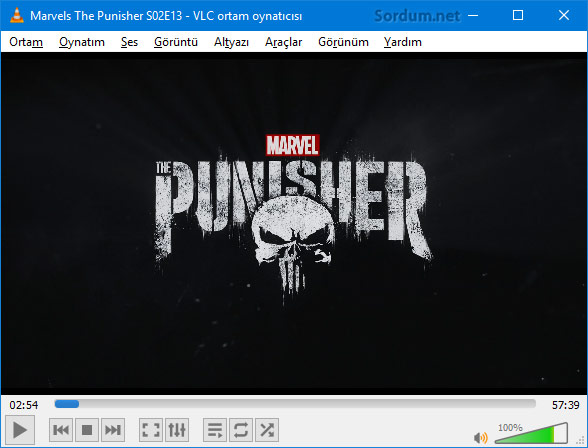Adjust the 100% volume slider
Viewport: 588px width, 448px height.
pyautogui.click(x=531, y=433)
